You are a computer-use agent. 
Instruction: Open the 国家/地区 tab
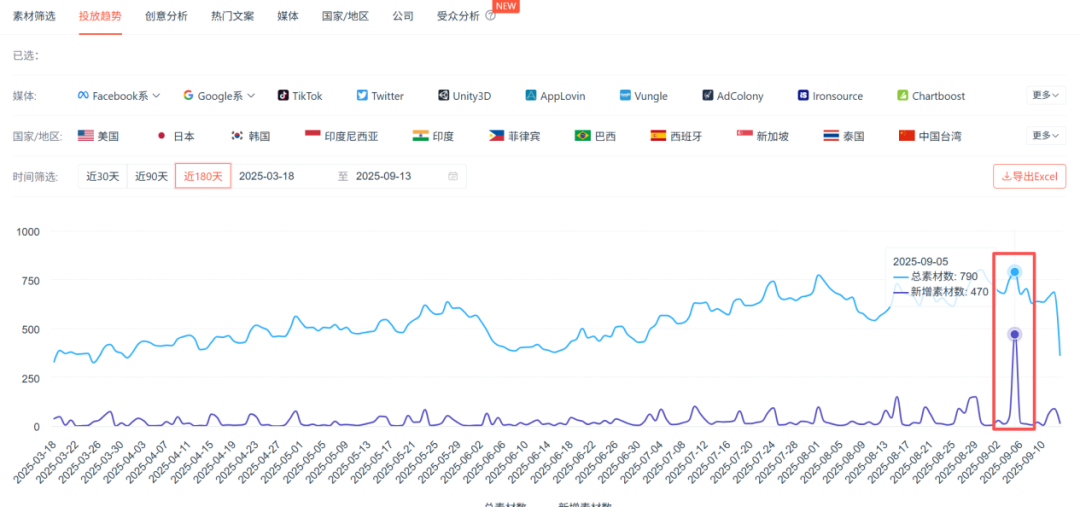click(345, 16)
